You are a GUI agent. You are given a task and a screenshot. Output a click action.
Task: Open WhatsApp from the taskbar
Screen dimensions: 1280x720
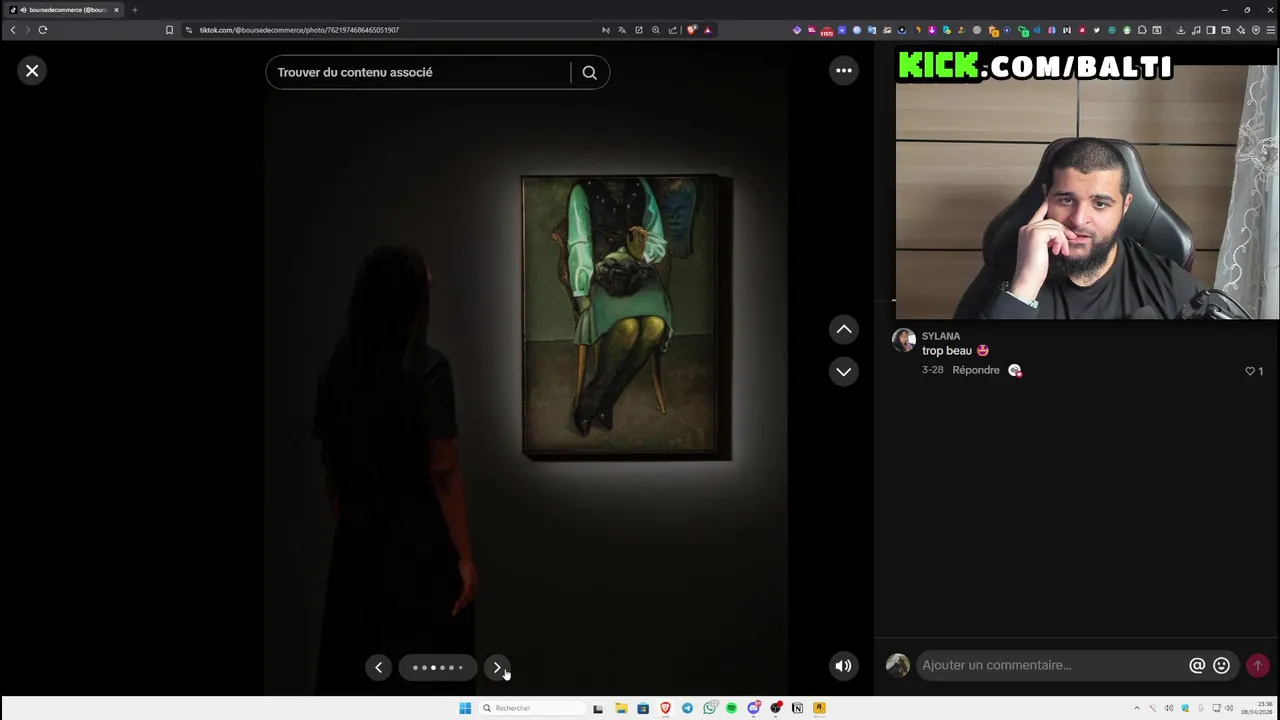(709, 708)
